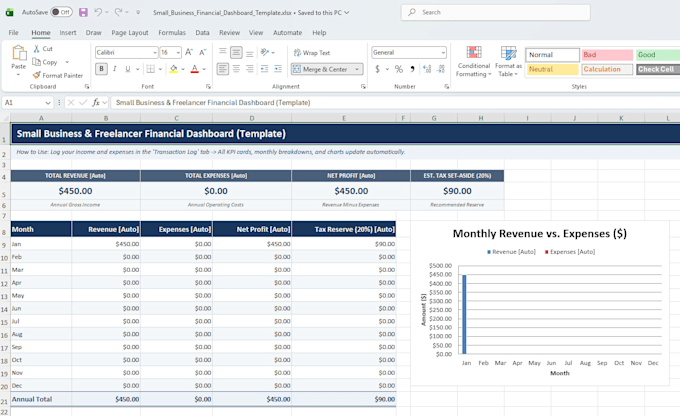Cut the selection with scissors icon
The image size is (680, 416).
[x=37, y=49]
